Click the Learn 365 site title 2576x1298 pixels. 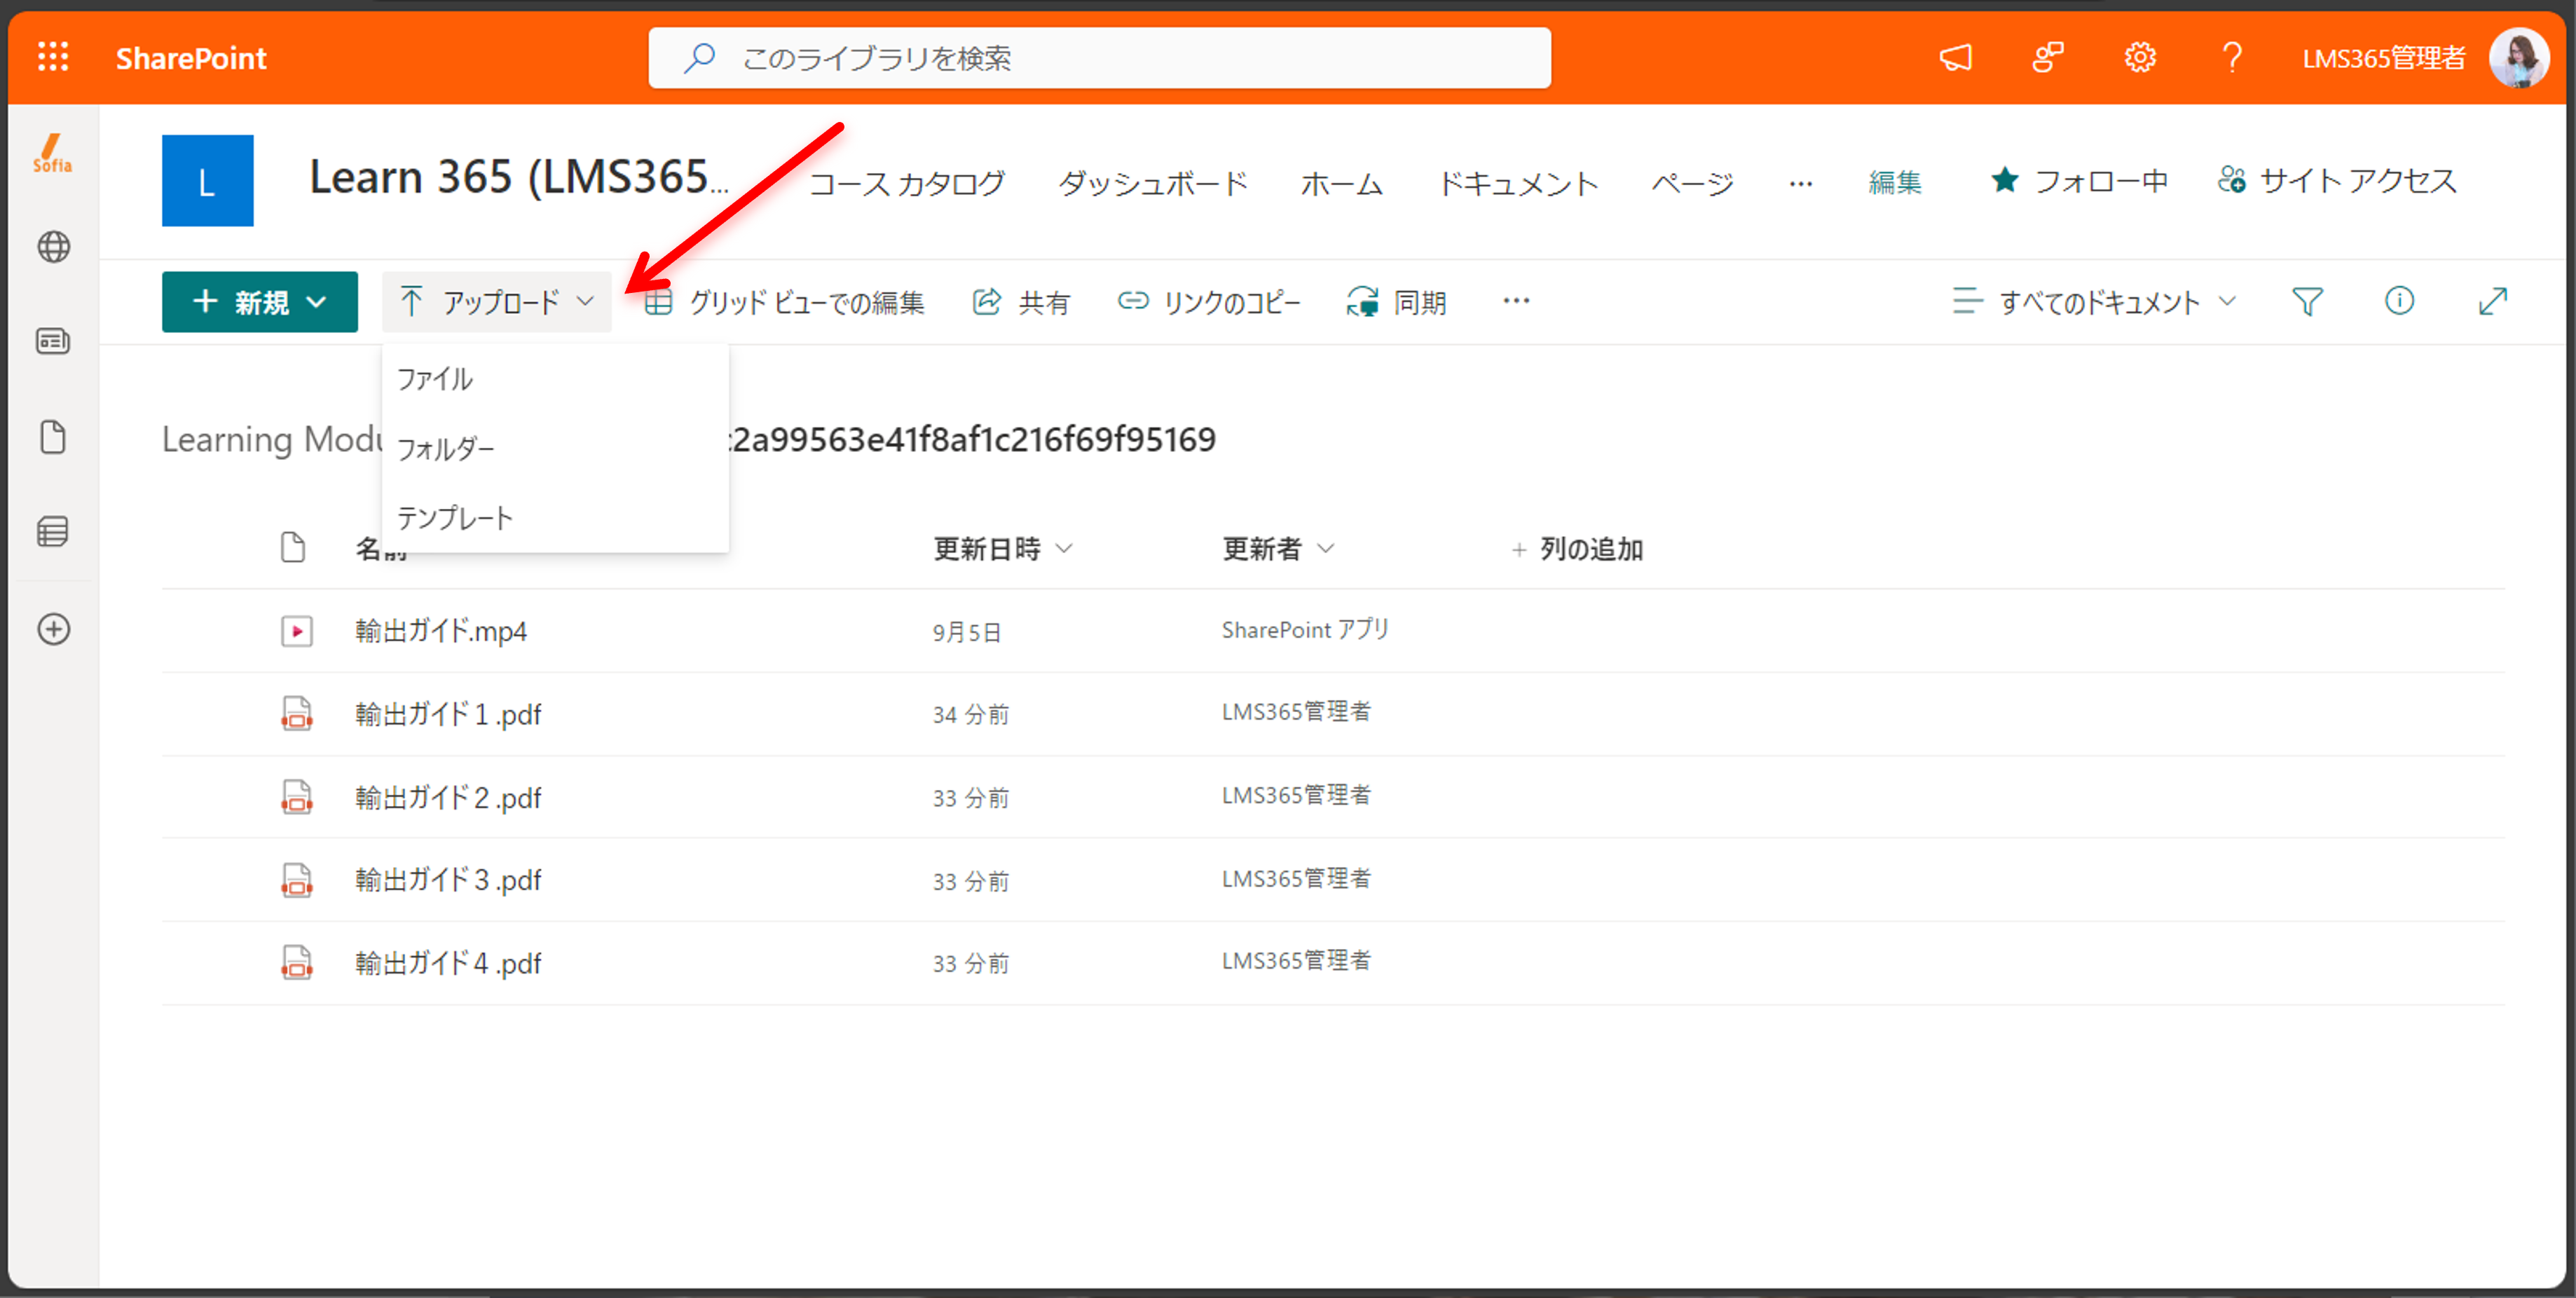point(519,178)
